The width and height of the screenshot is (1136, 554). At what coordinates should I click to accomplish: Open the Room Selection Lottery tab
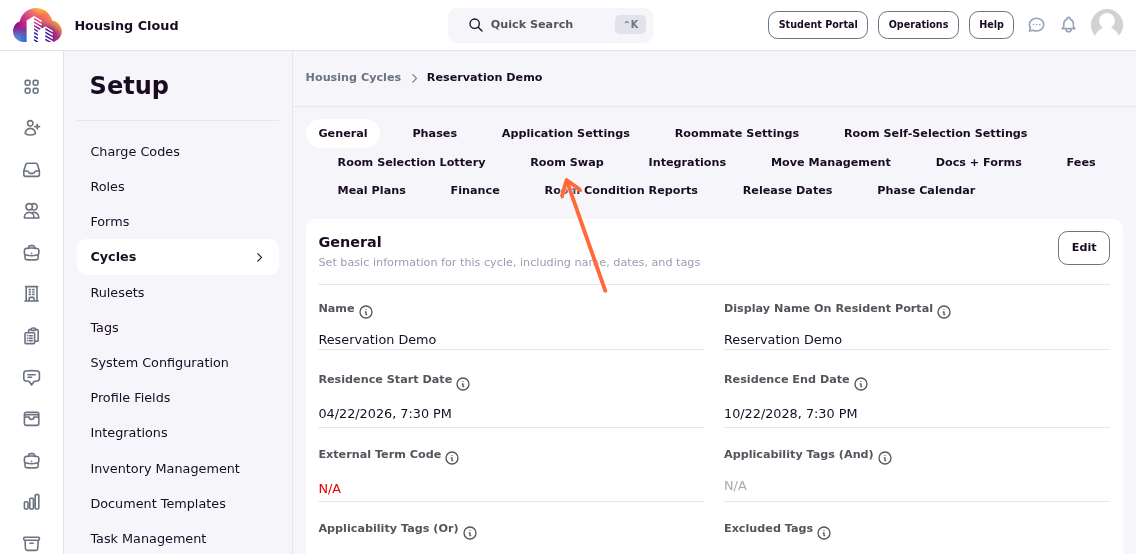pos(412,162)
